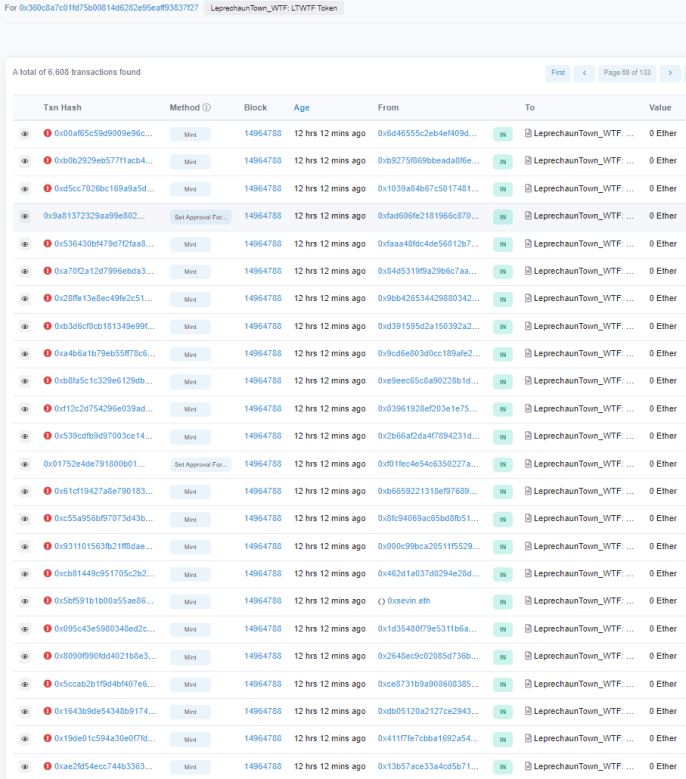Click eye icon for 0x931101563fb21ff8dae
The height and width of the screenshot is (779, 686).
24,546
